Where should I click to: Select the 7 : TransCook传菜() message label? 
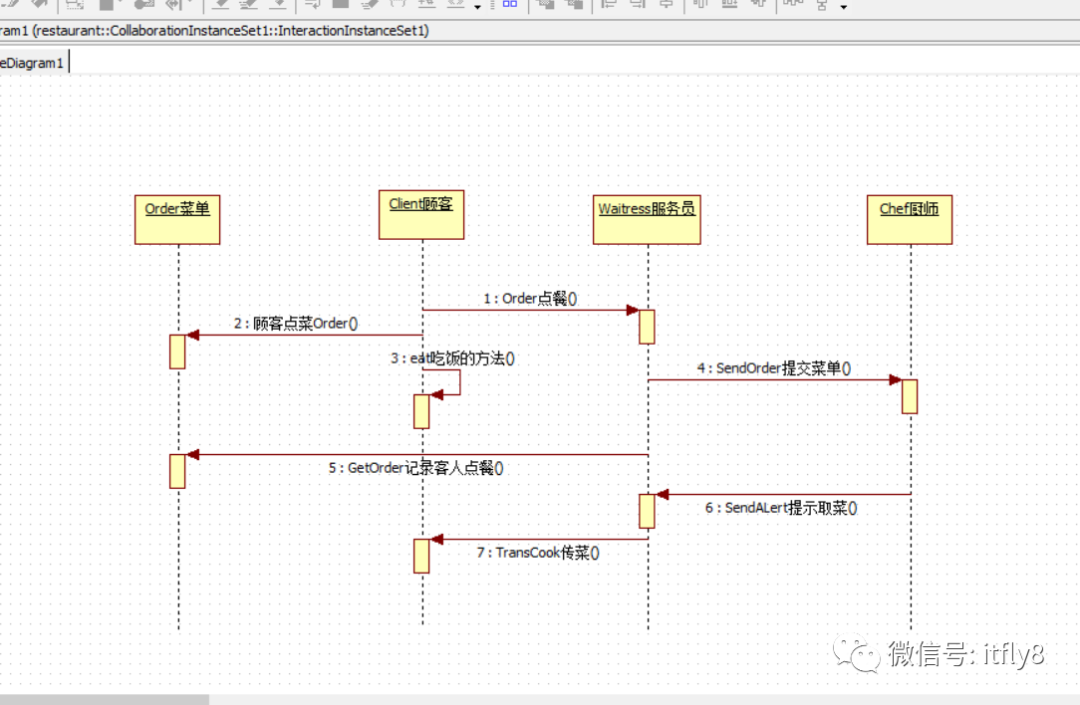[538, 552]
